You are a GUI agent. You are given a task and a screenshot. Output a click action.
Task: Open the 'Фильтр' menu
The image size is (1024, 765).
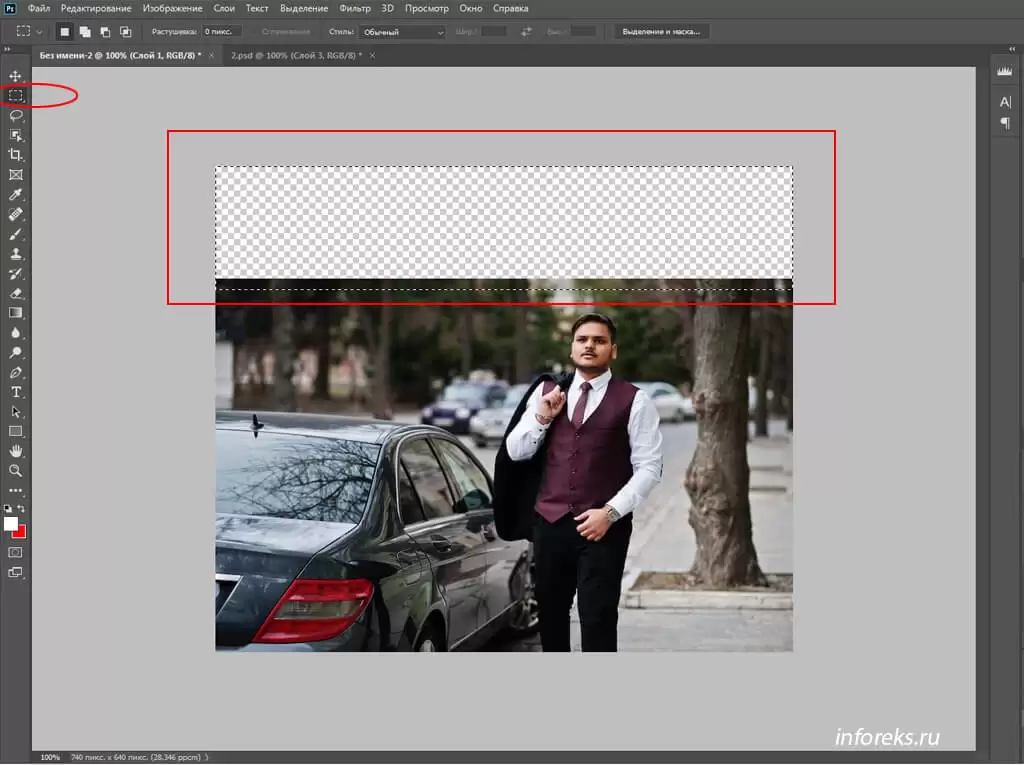click(x=355, y=8)
